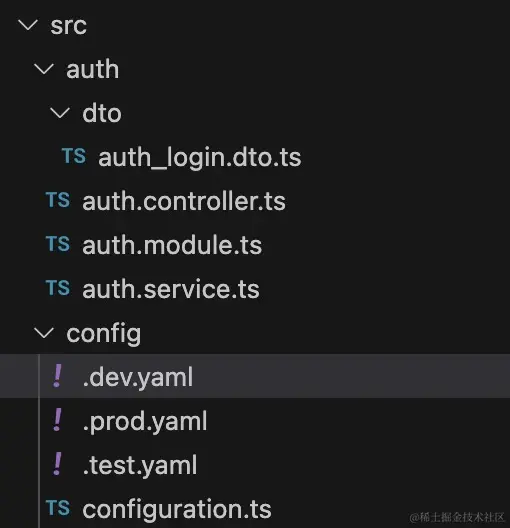Collapse the dto folder chevron
Screen dimensions: 510x528
pos(60,113)
